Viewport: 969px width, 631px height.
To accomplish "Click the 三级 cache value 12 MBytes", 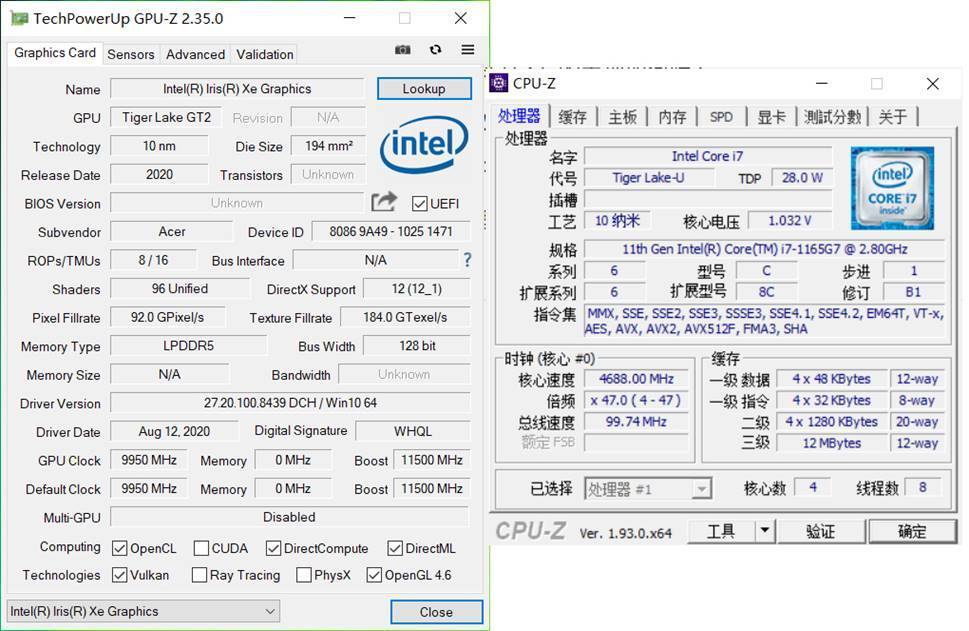I will 832,443.
